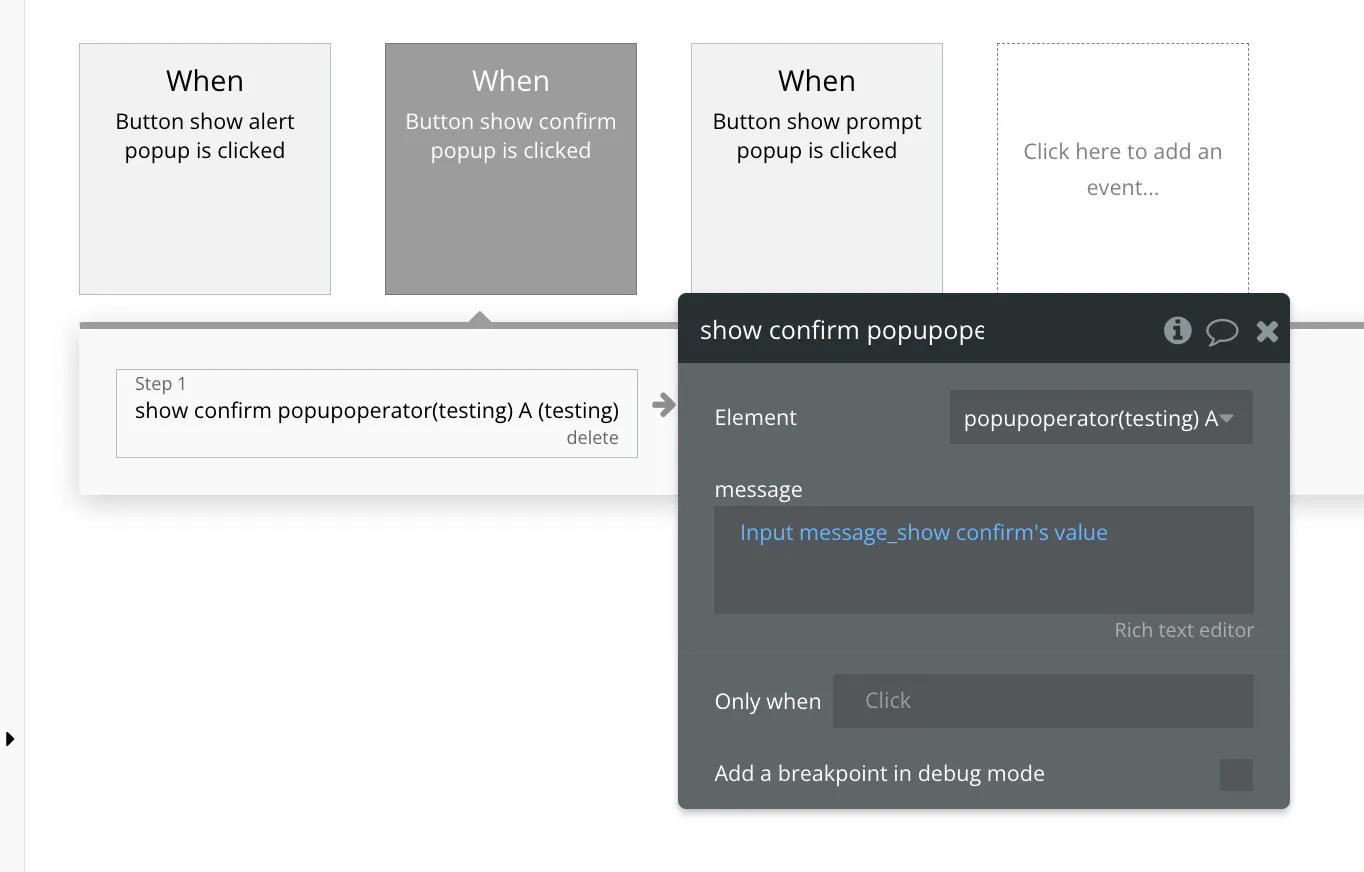
Task: Click here to add an event box
Action: click(1122, 168)
